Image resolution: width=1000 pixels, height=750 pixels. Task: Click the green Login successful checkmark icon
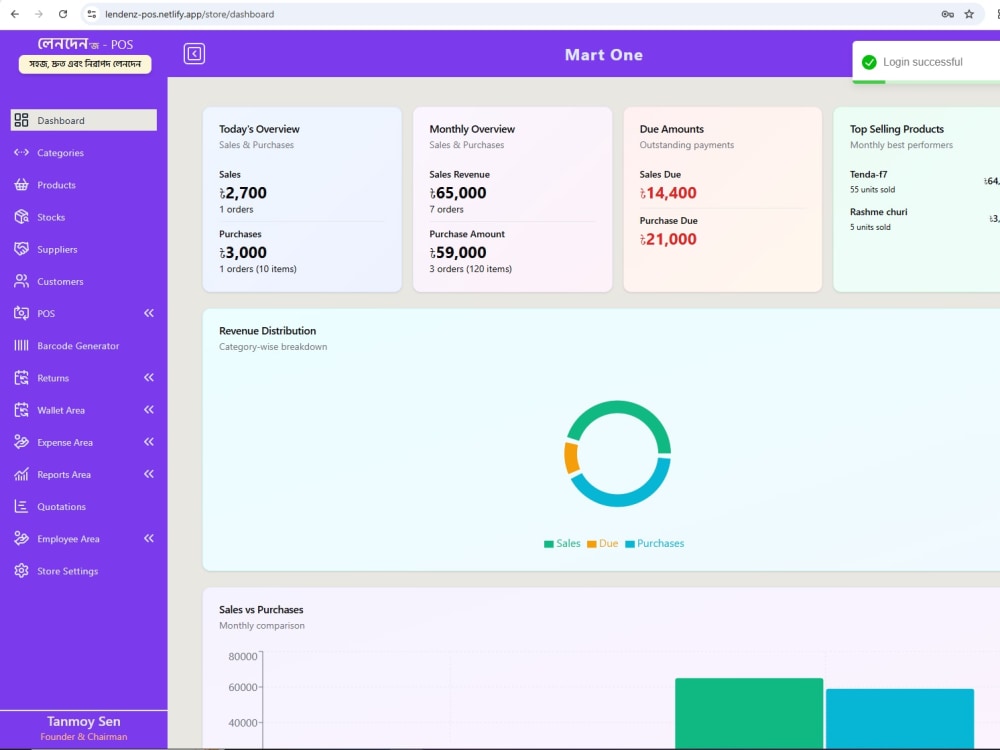pos(869,62)
